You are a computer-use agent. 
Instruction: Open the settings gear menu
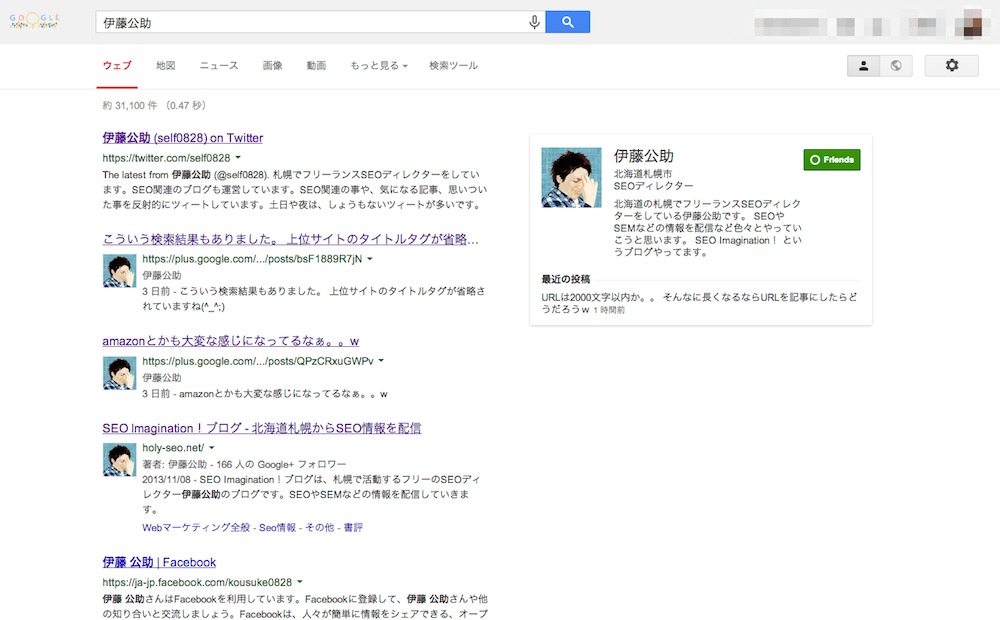coord(951,65)
